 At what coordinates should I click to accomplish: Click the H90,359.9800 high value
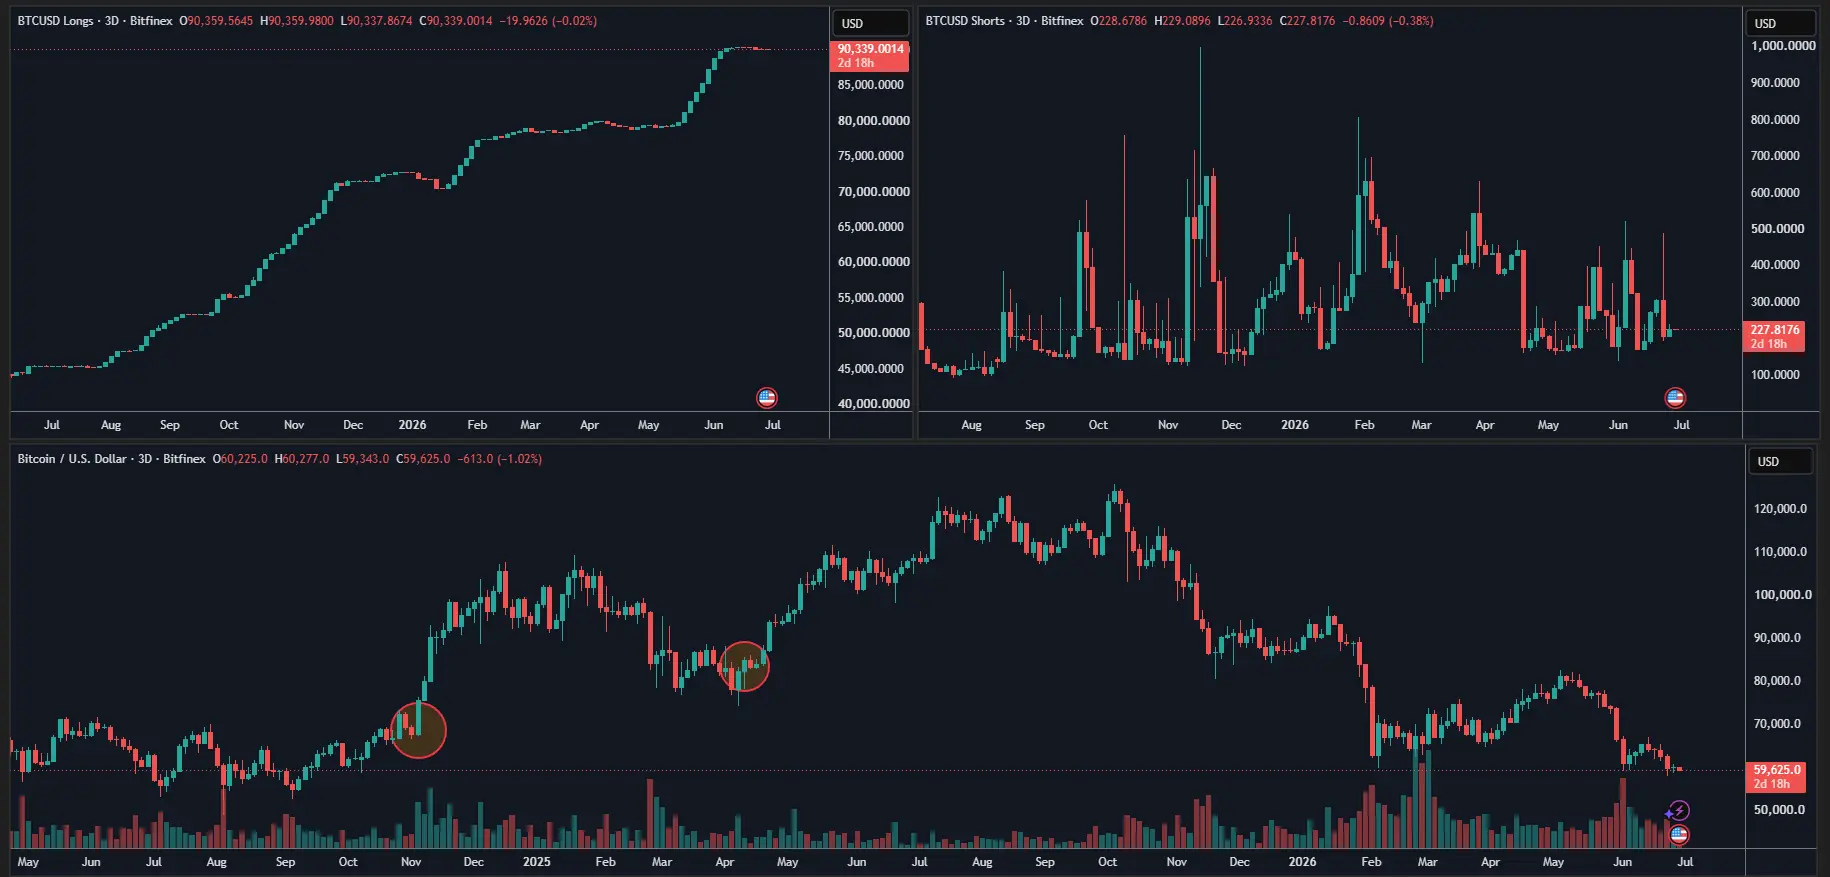[x=296, y=21]
